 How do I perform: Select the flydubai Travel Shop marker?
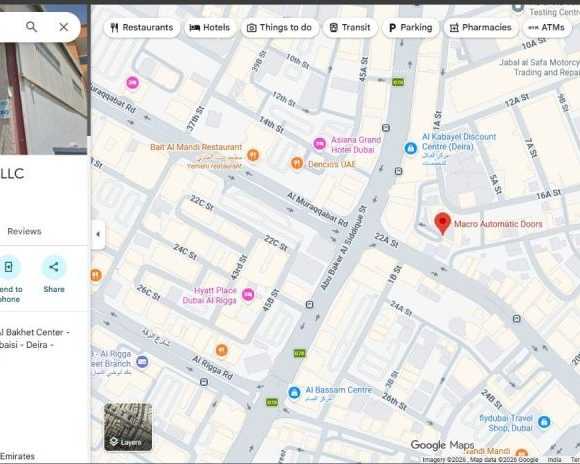point(544,422)
